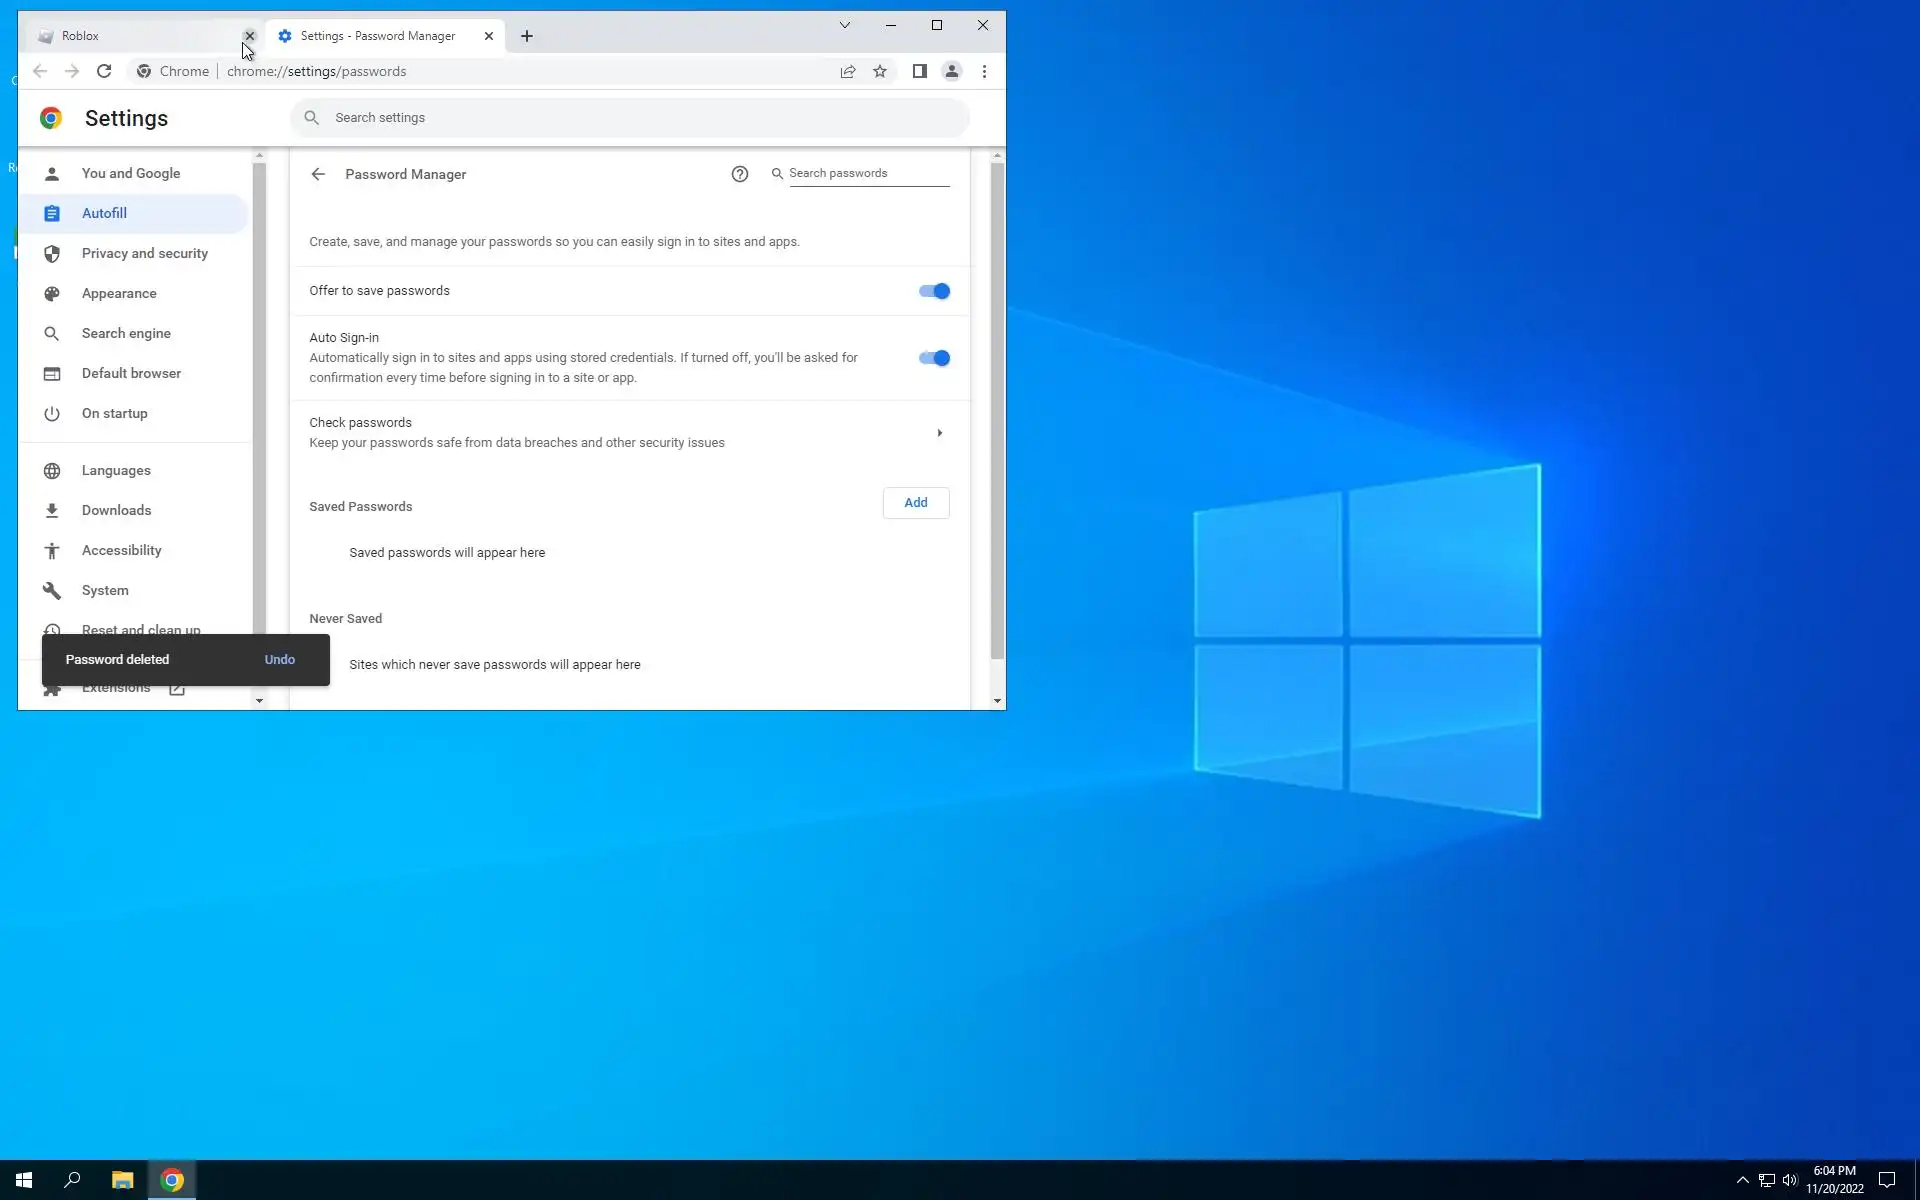Click the Search passwords field
1920x1200 pixels.
[867, 173]
